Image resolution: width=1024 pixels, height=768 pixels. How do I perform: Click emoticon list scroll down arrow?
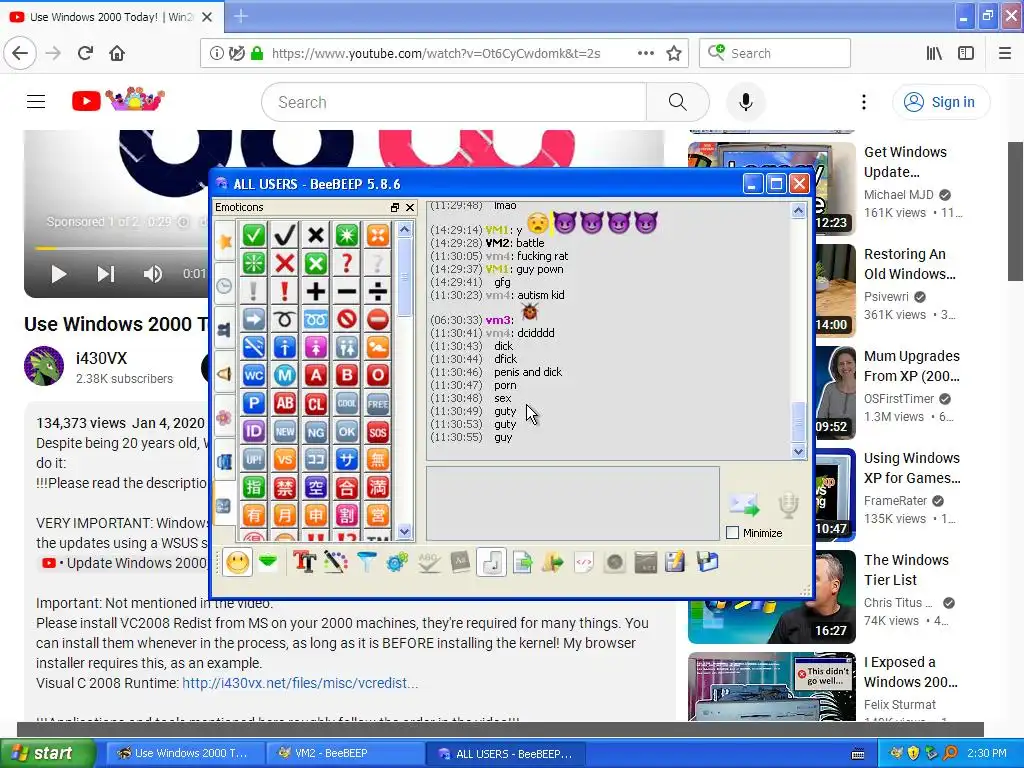point(404,532)
